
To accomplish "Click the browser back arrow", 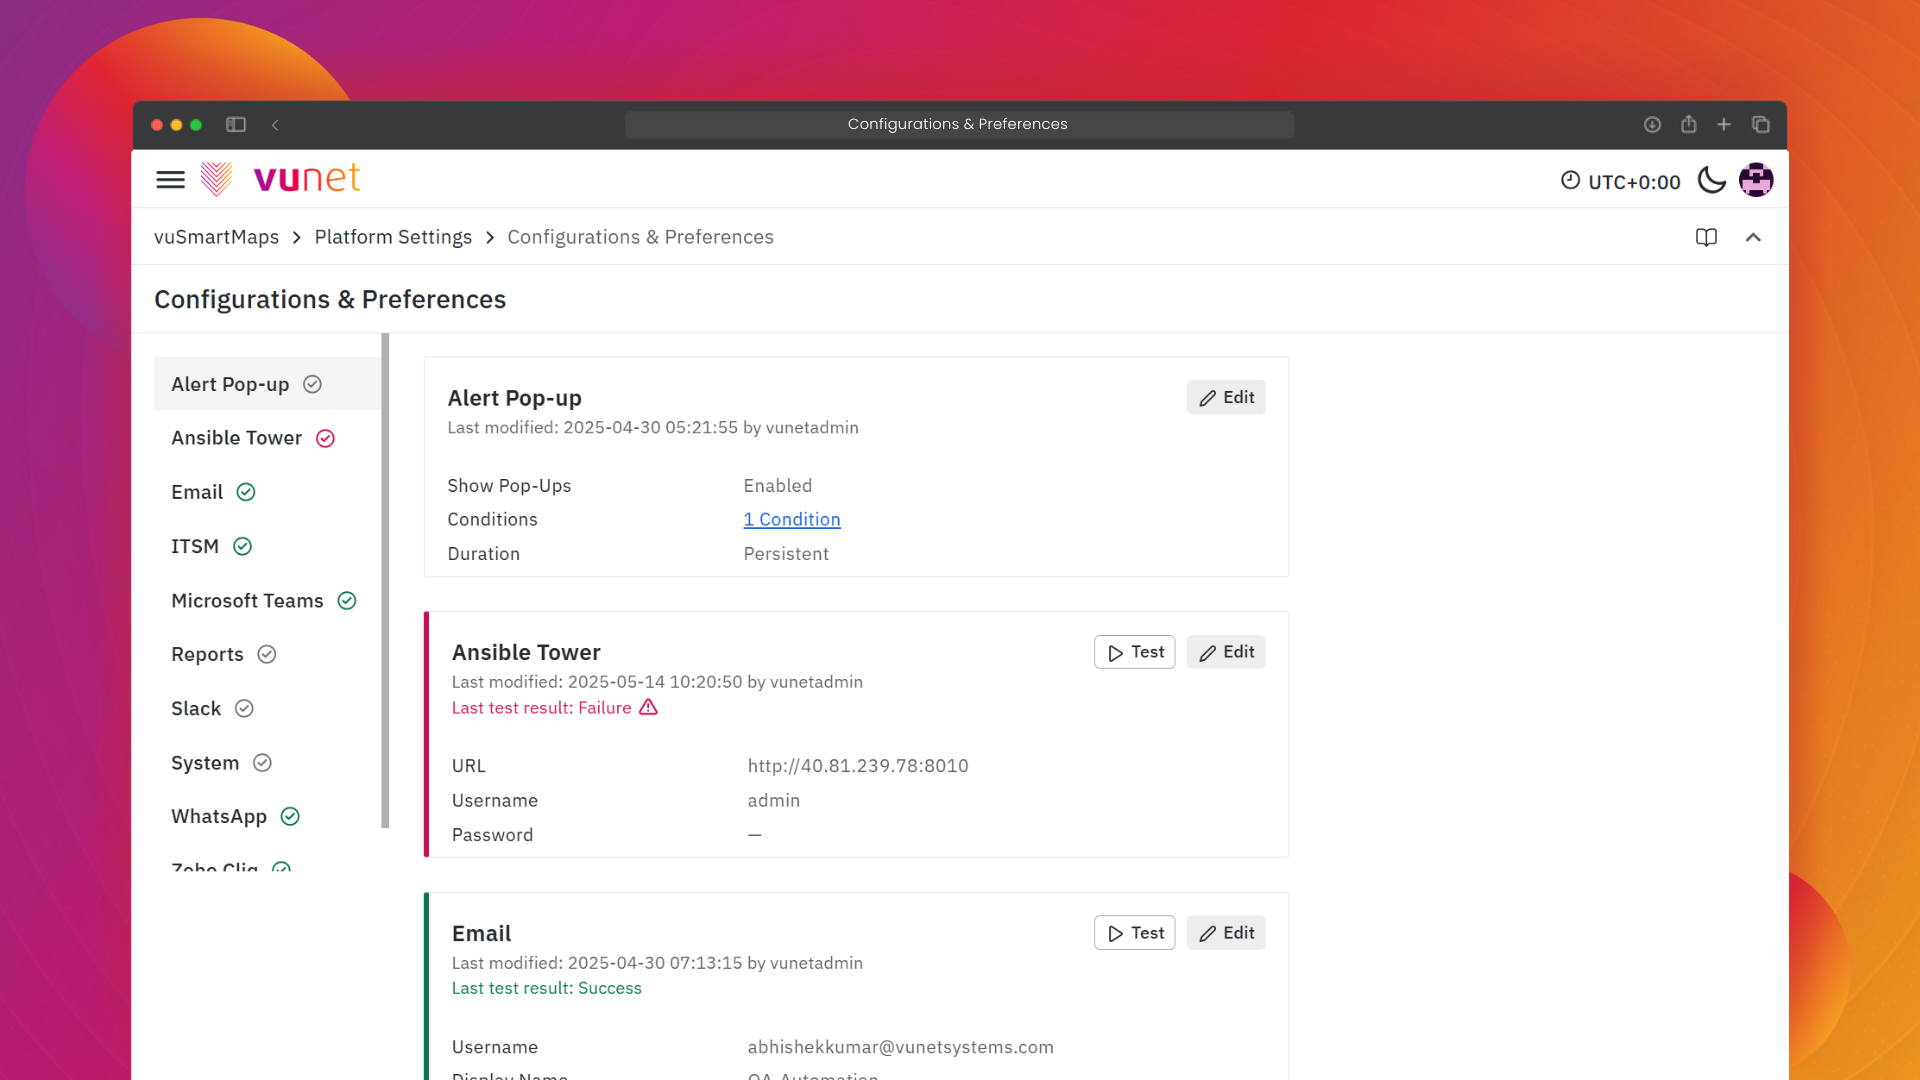I will click(x=276, y=125).
